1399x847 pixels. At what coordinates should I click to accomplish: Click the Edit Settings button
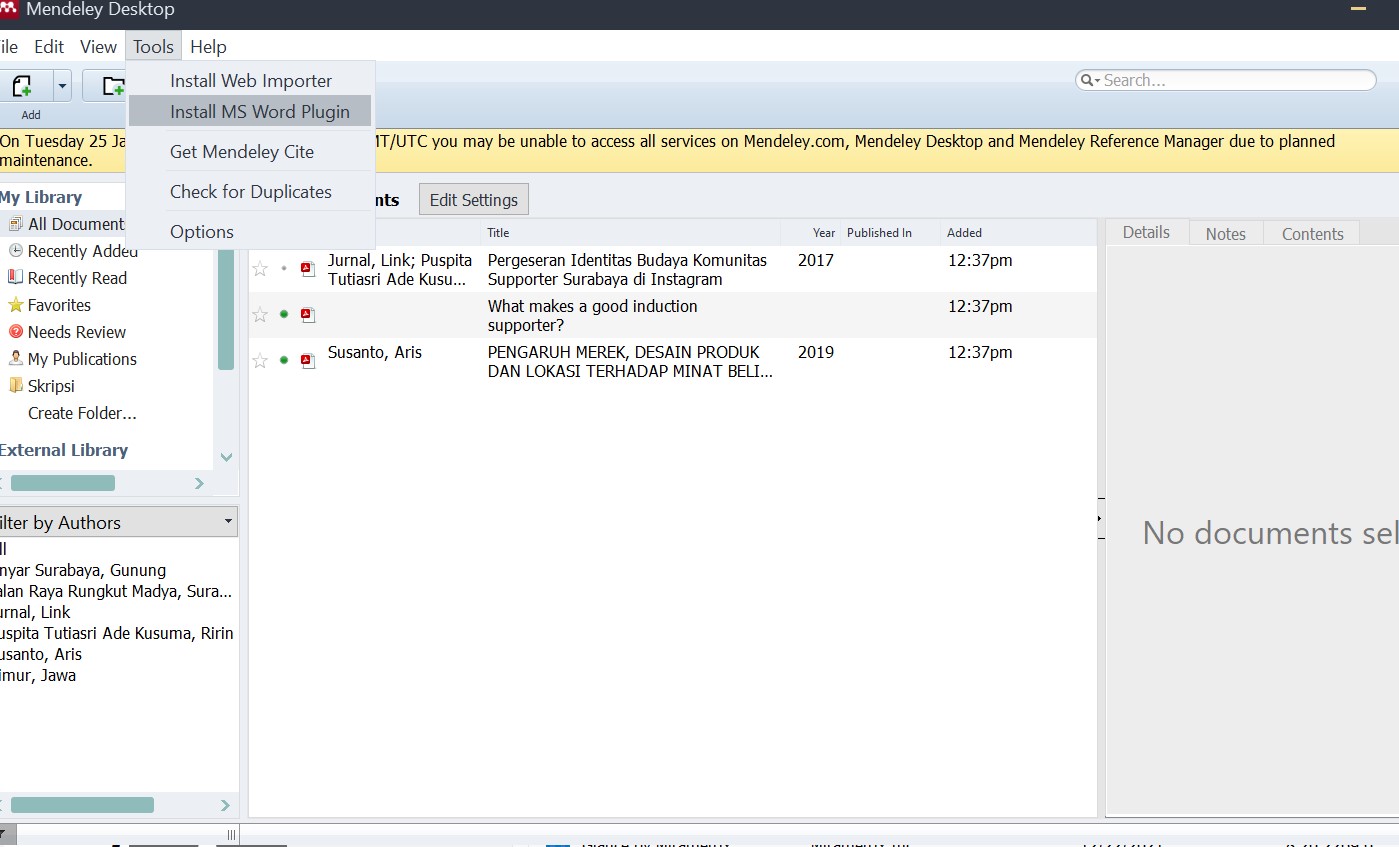473,200
